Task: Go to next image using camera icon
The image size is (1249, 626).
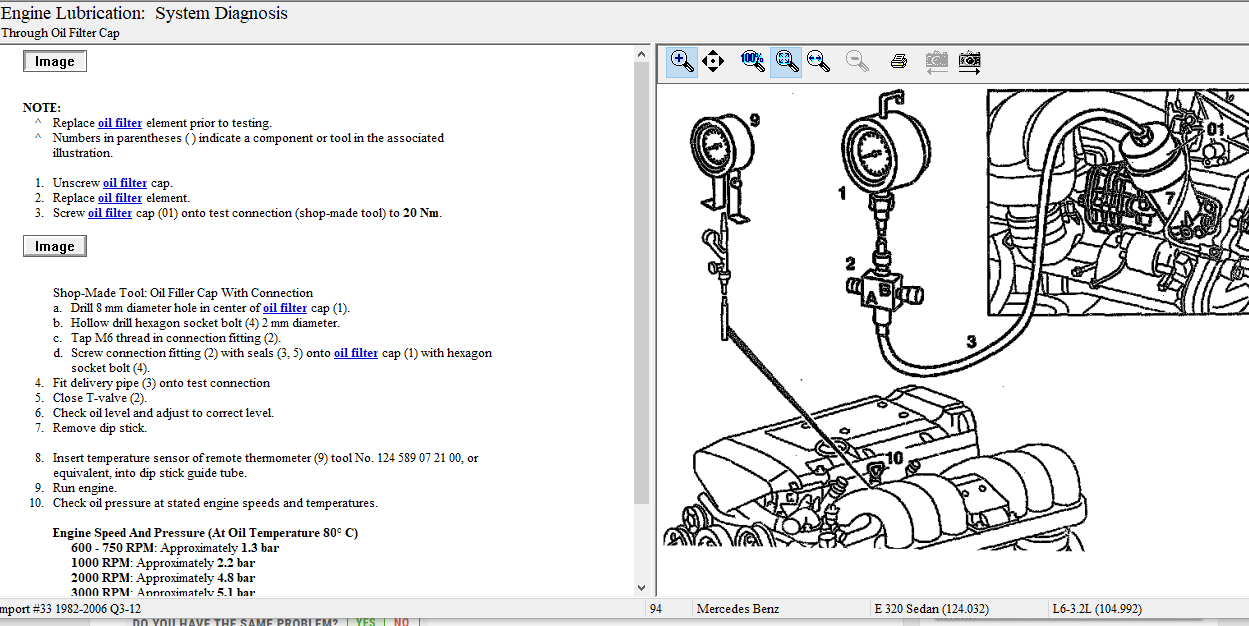Action: pos(969,61)
